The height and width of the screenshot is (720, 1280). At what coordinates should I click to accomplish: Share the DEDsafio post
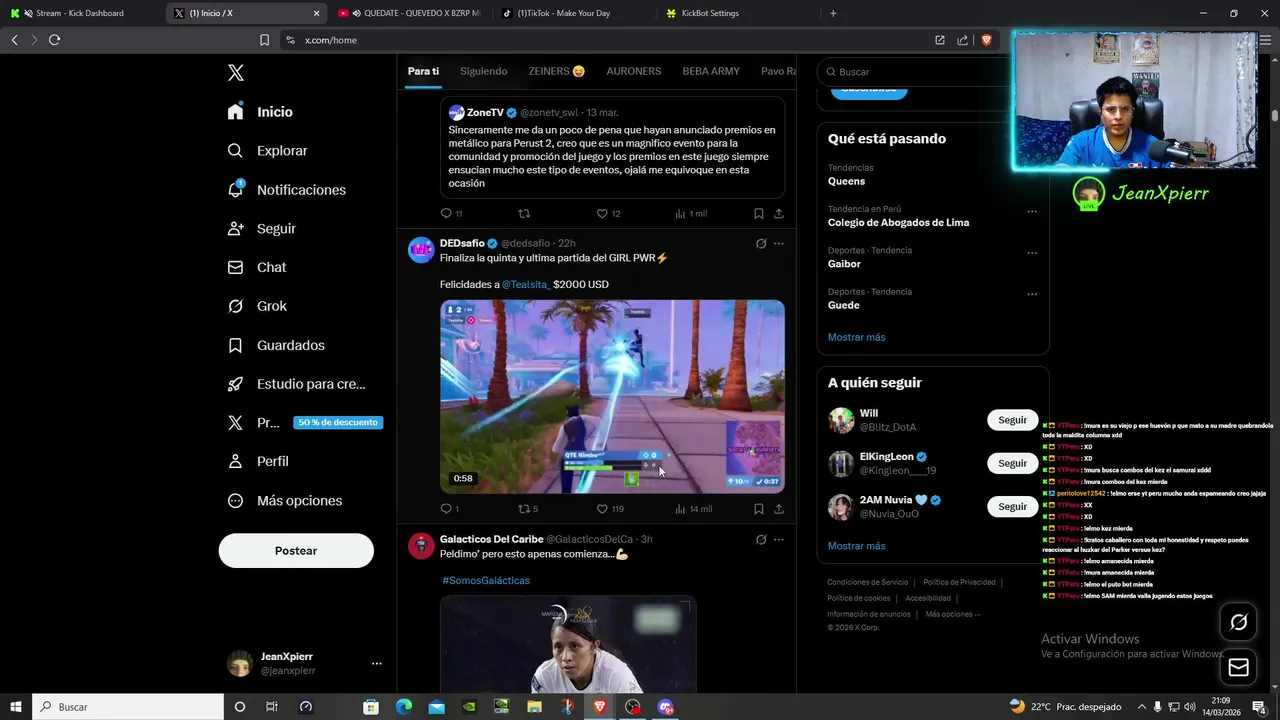(779, 509)
